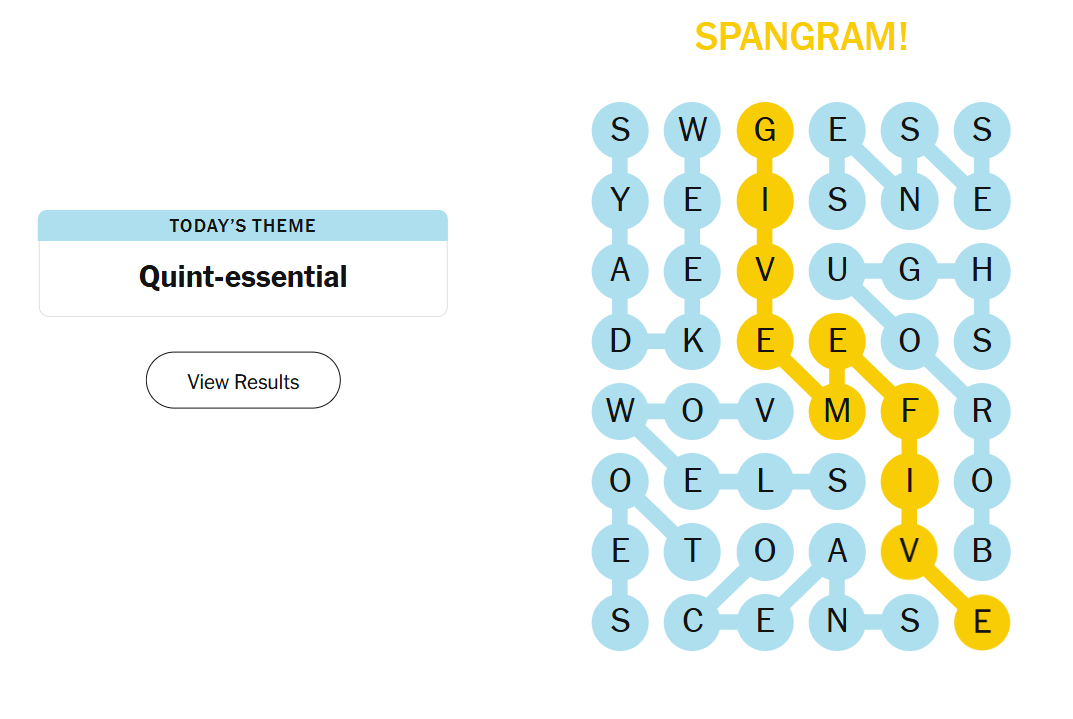
Task: Pick the letter D tile
Action: coord(620,341)
